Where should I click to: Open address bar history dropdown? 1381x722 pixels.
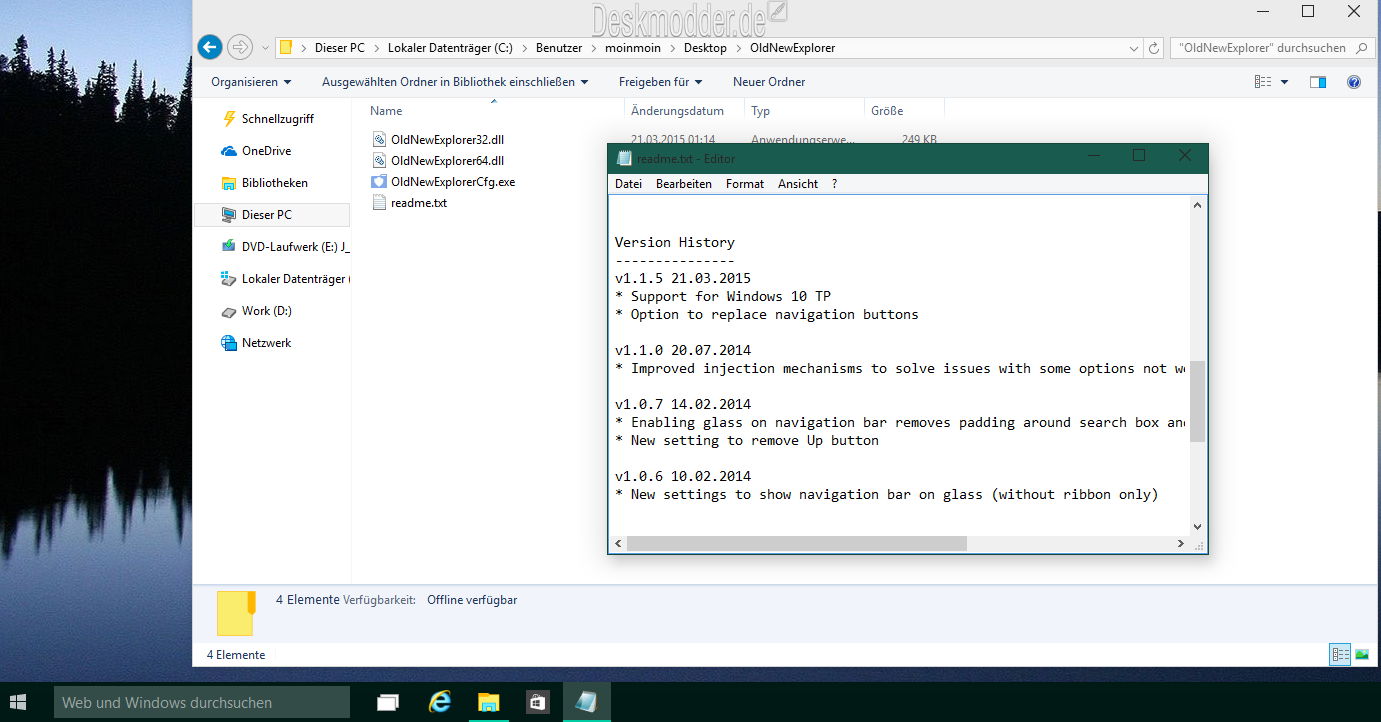click(1133, 48)
